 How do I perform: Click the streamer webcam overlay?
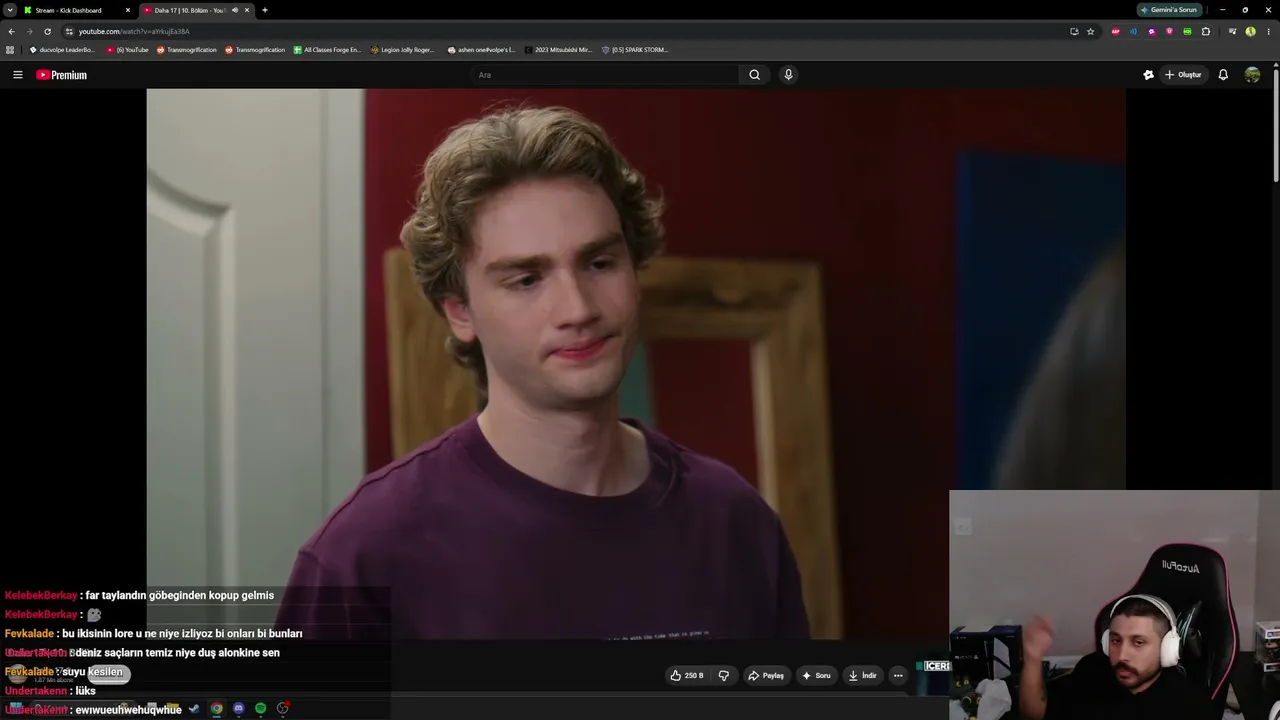pyautogui.click(x=1114, y=605)
